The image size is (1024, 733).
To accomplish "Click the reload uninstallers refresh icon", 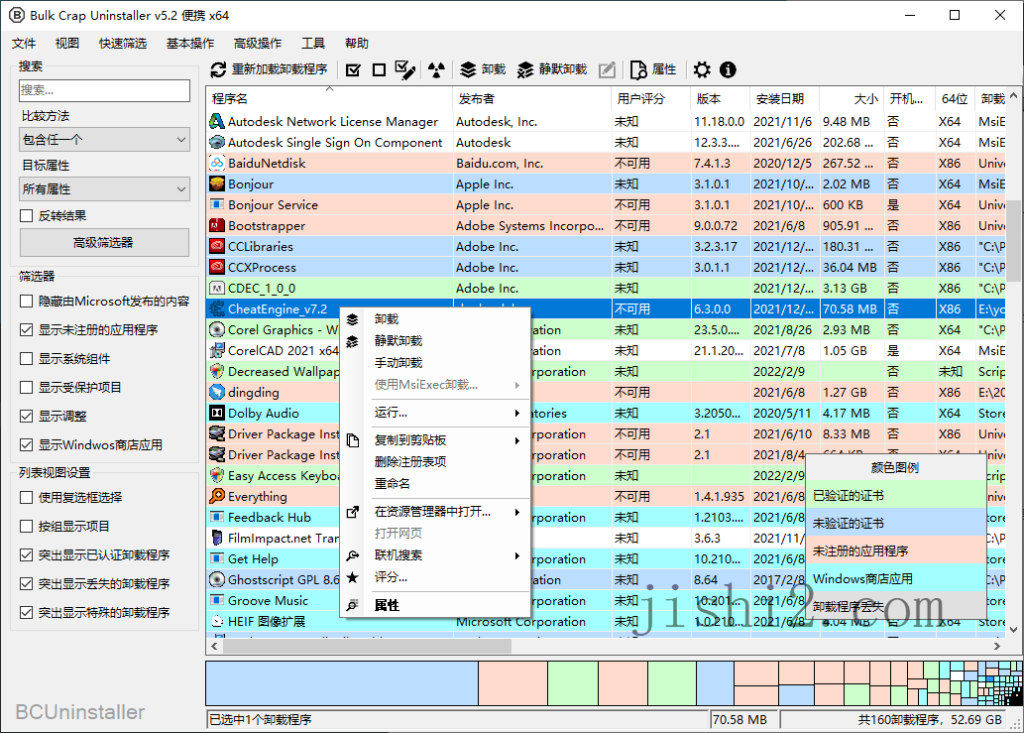I will pos(218,69).
